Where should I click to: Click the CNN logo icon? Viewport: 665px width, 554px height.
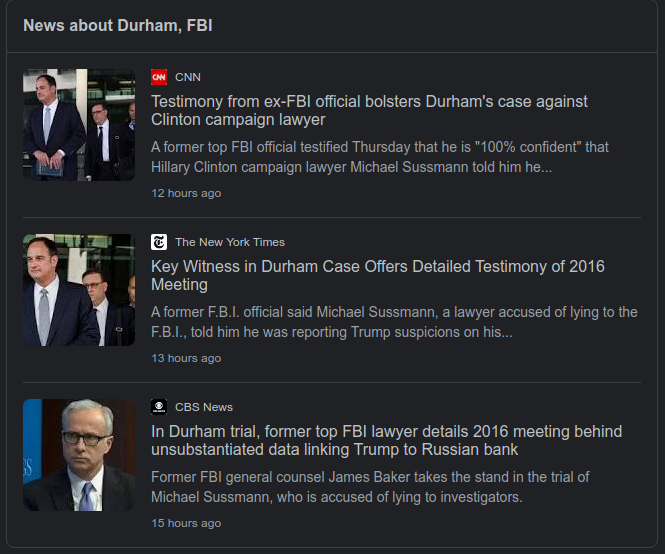pyautogui.click(x=159, y=77)
